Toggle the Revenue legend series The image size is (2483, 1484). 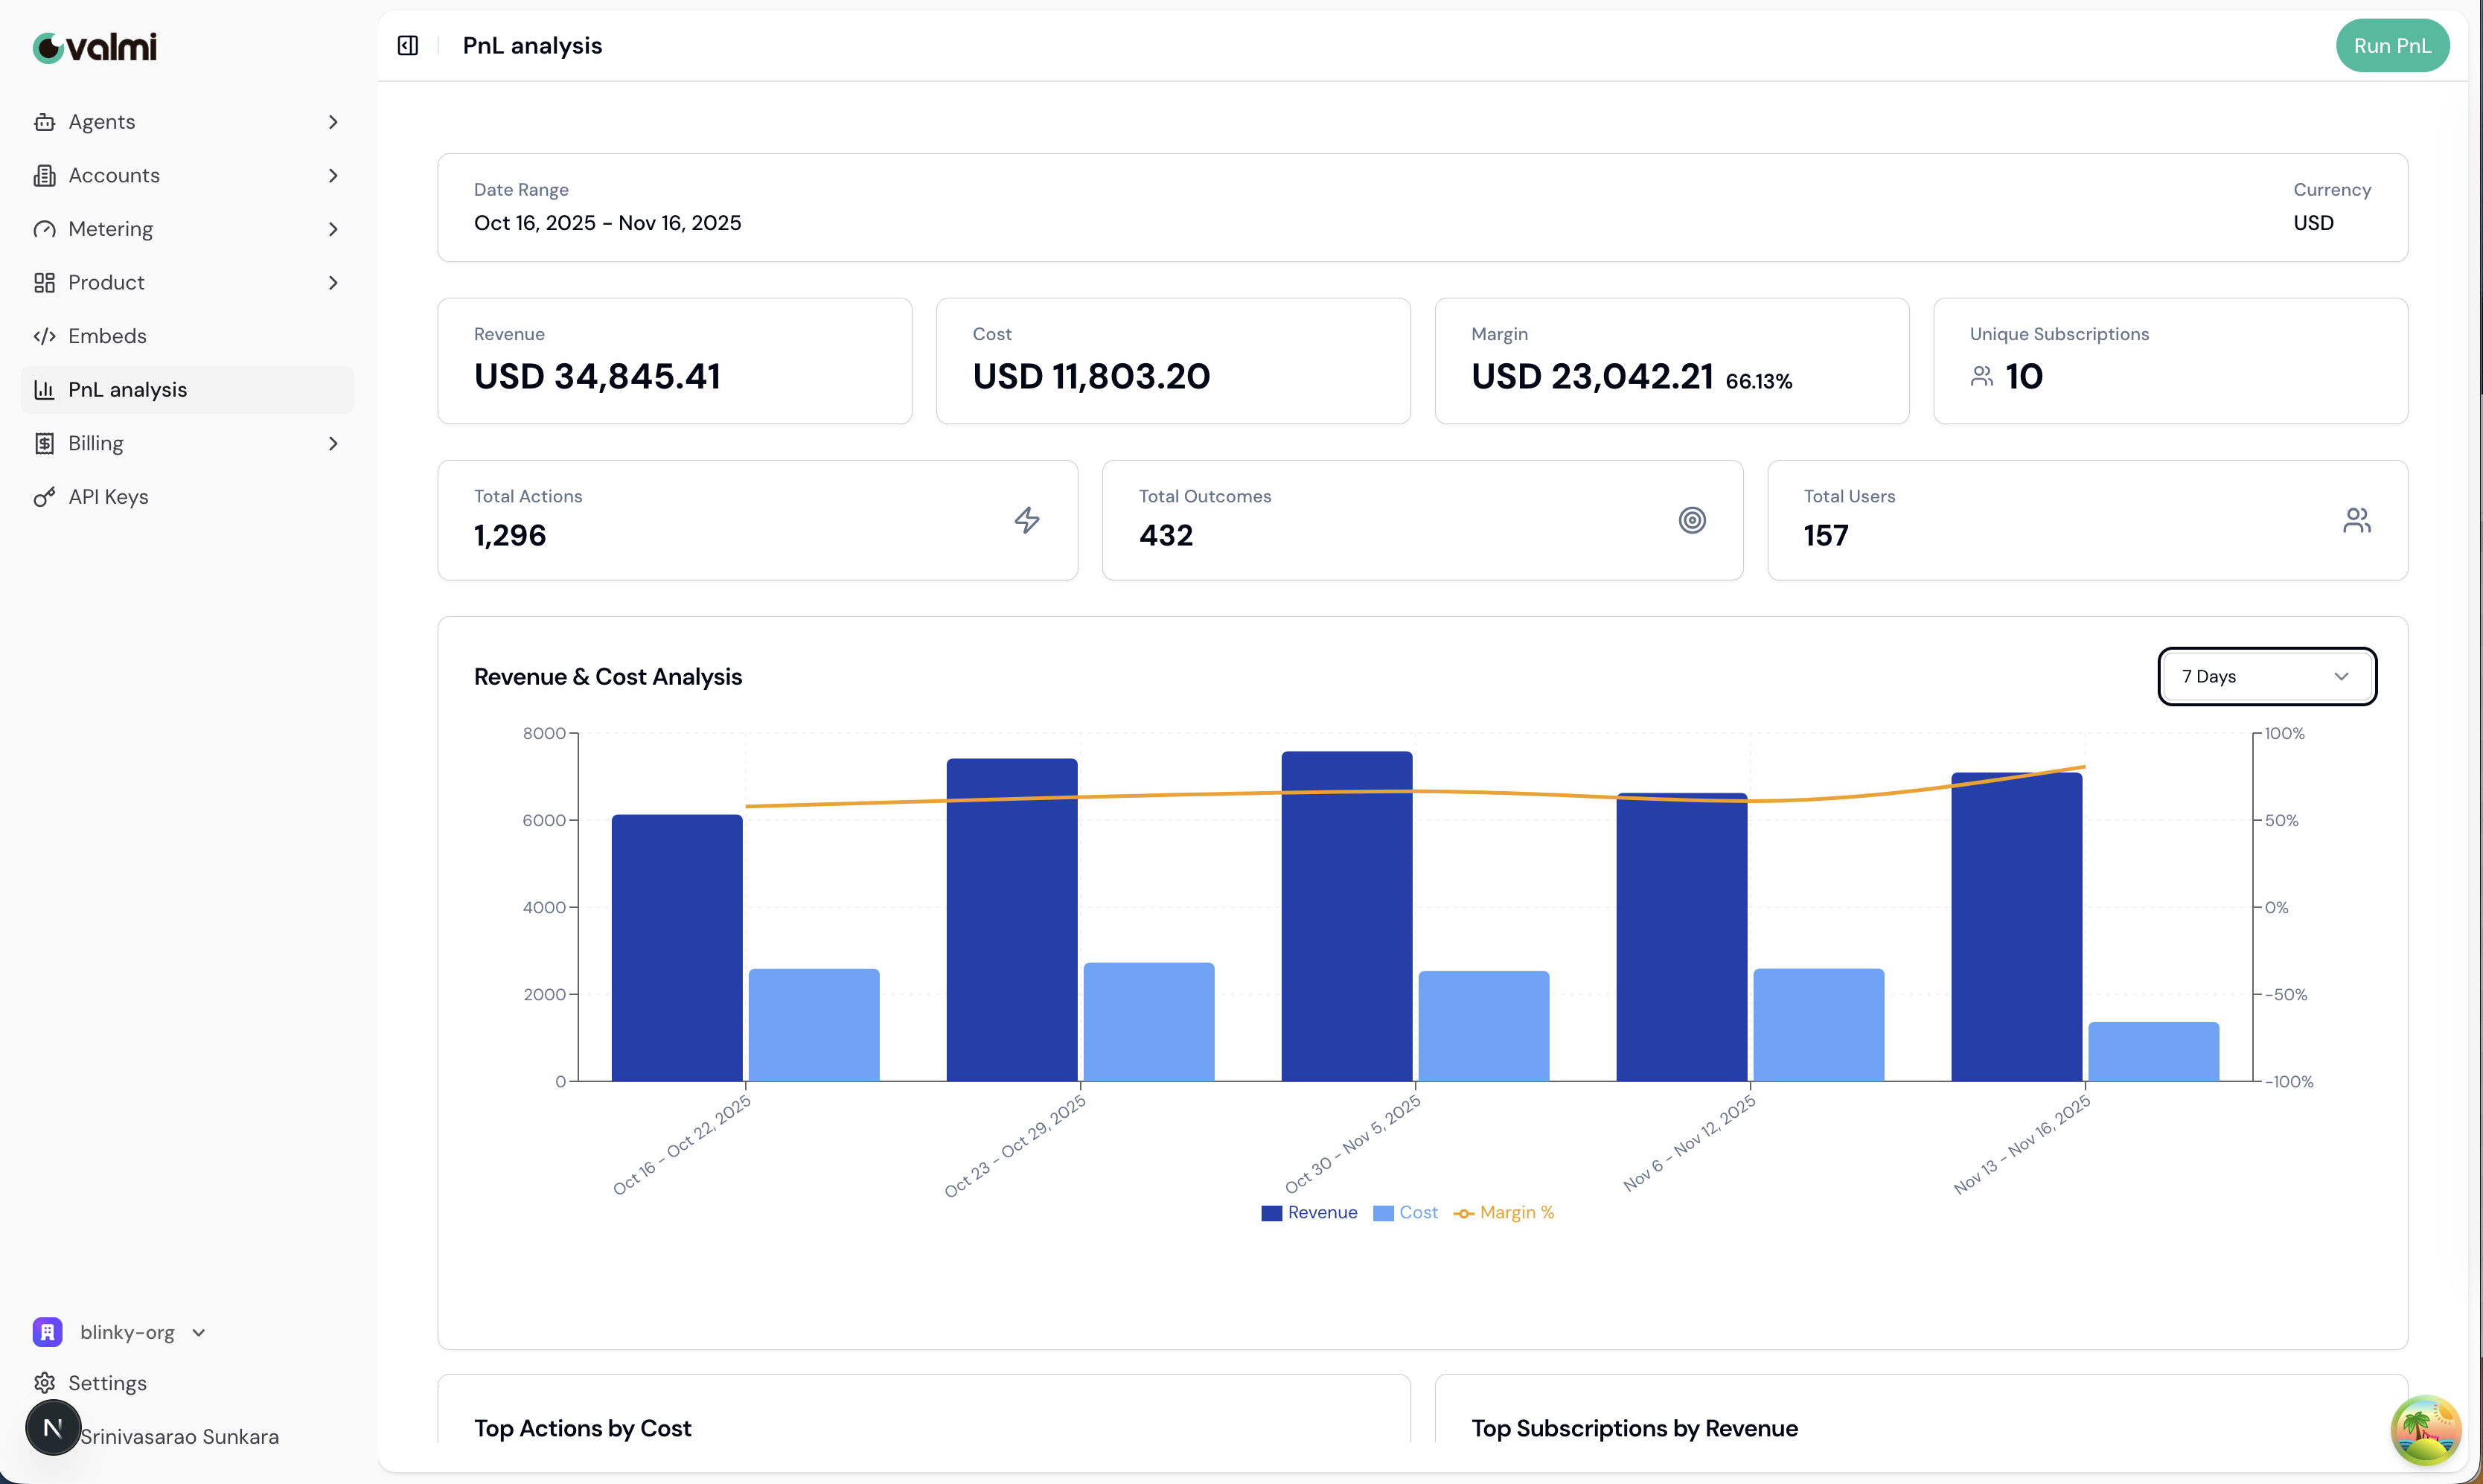1309,1213
